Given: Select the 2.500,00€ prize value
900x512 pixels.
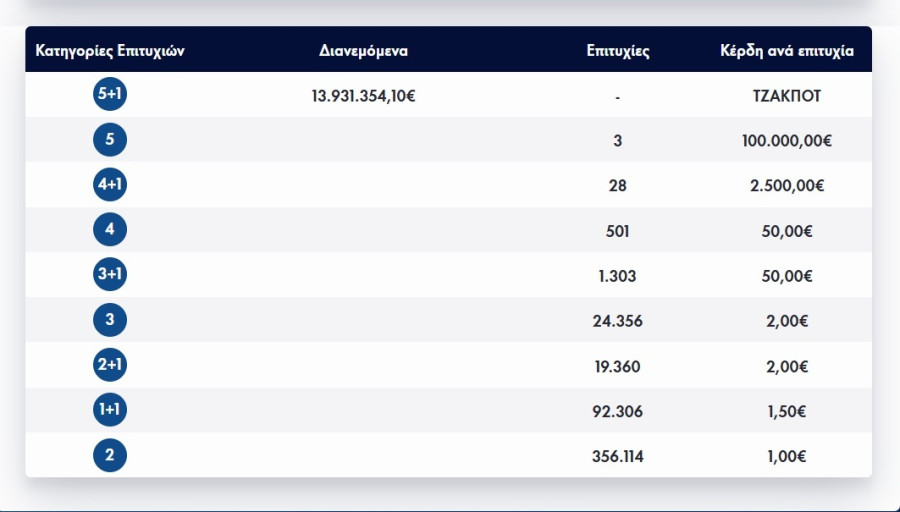Looking at the screenshot, I should click(787, 187).
